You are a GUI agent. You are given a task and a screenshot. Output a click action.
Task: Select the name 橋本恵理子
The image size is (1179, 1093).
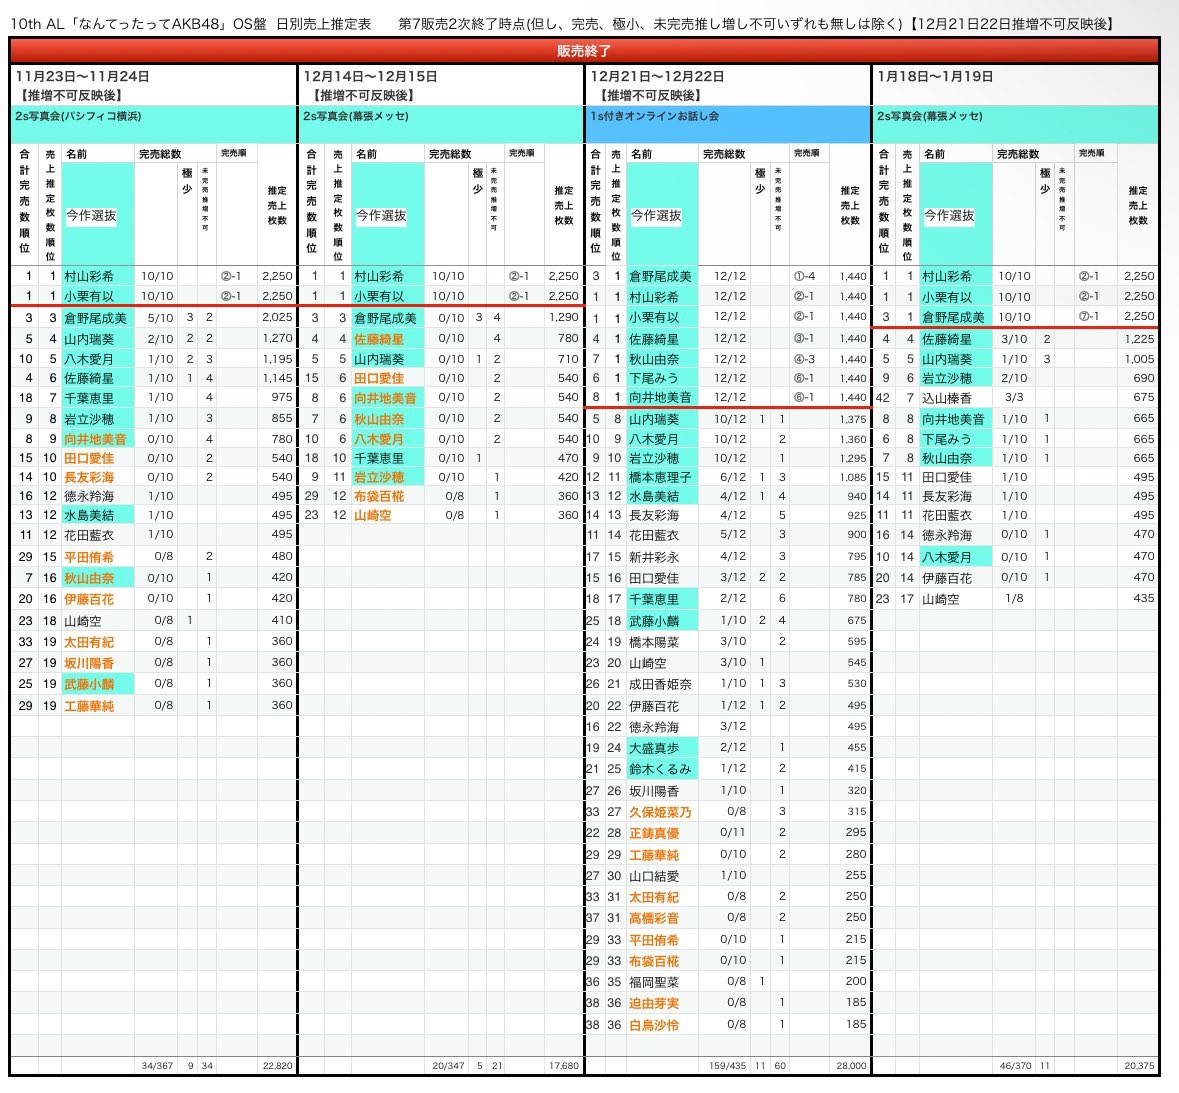[x=660, y=477]
